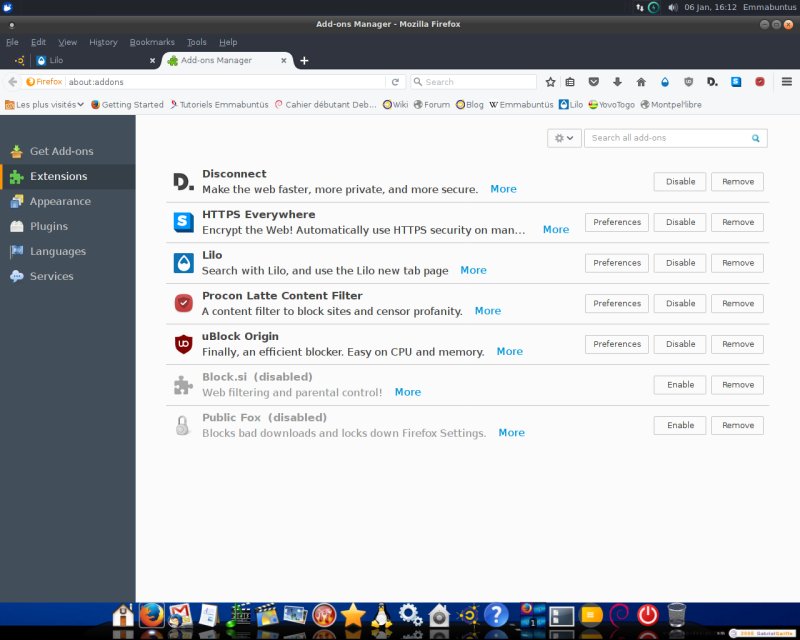Open the Tools menu
The height and width of the screenshot is (640, 800).
(196, 42)
